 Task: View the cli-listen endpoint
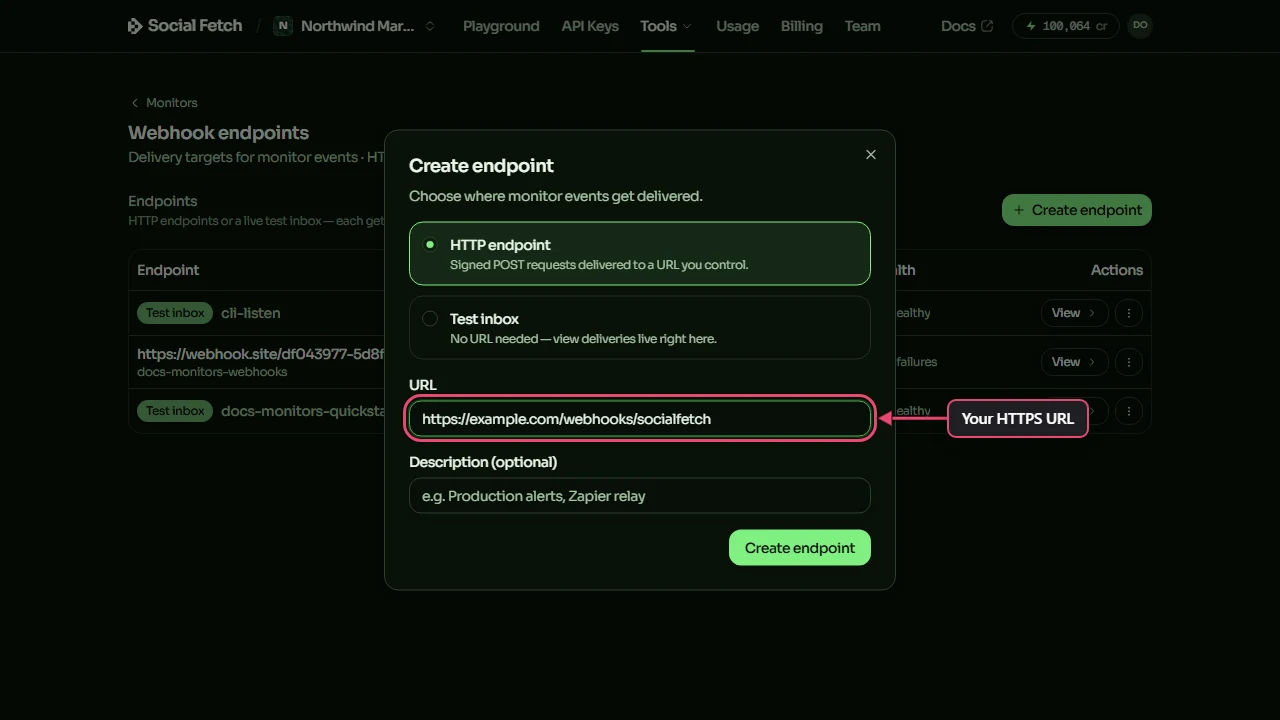point(1075,313)
